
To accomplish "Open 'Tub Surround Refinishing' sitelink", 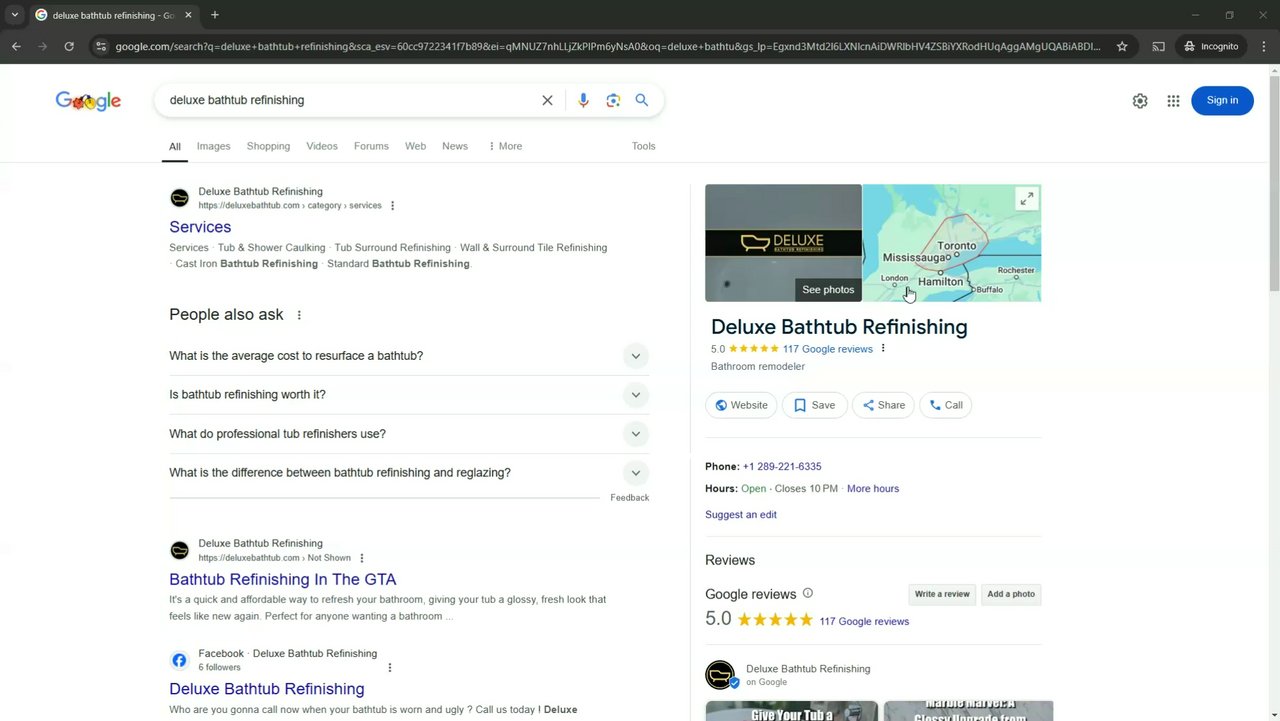I will (393, 248).
